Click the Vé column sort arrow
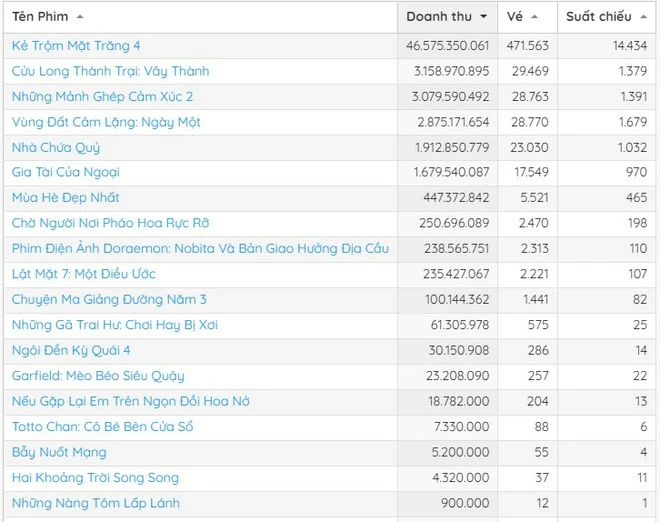Viewport: 660px width, 522px height. (x=535, y=17)
